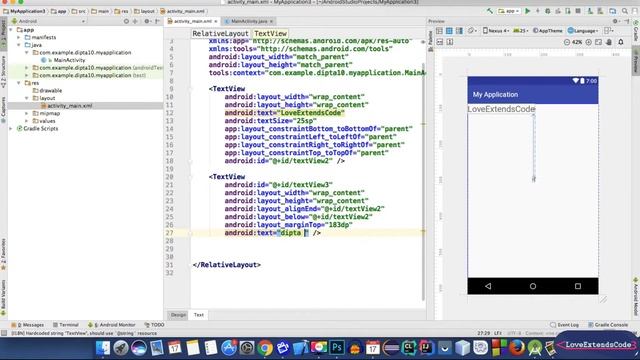Image resolution: width=640 pixels, height=360 pixels.
Task: Click the notification bell icon in Preview
Action: pos(621,42)
